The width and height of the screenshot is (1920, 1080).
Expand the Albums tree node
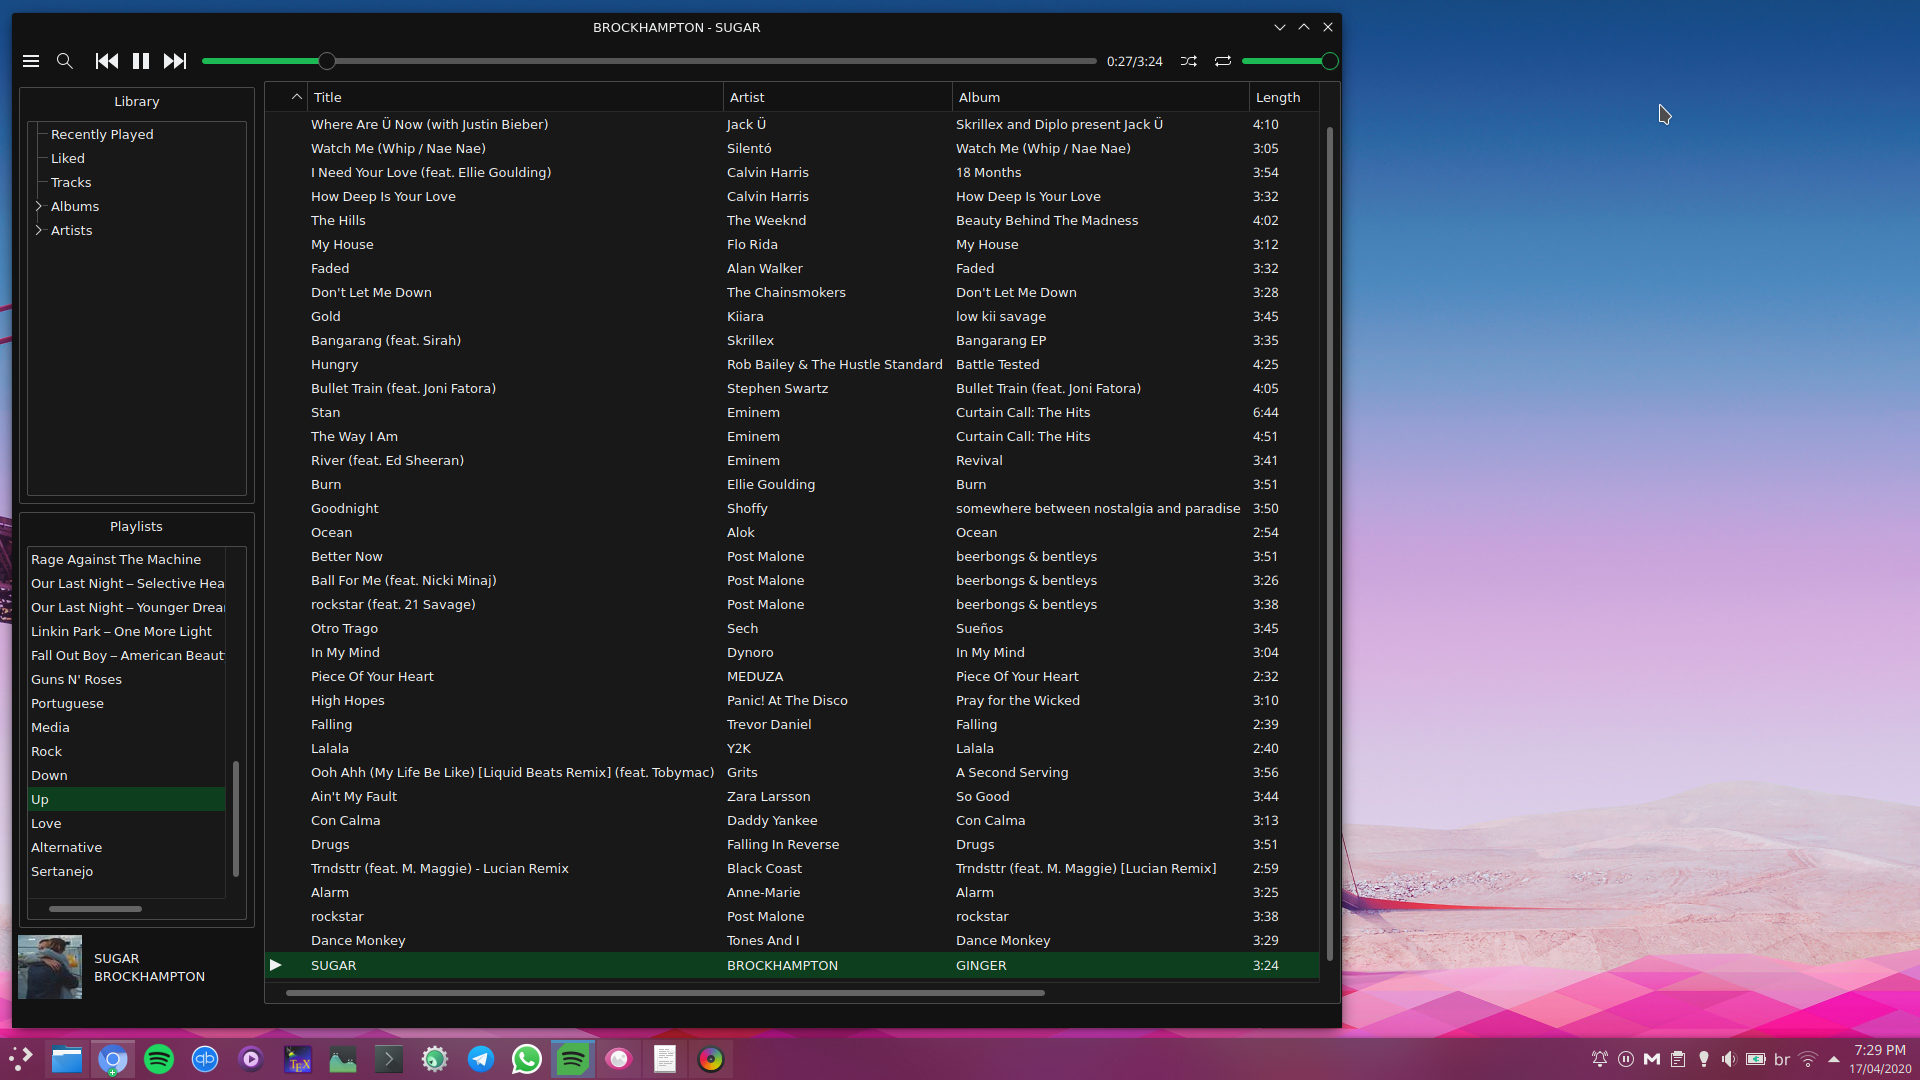tap(39, 206)
